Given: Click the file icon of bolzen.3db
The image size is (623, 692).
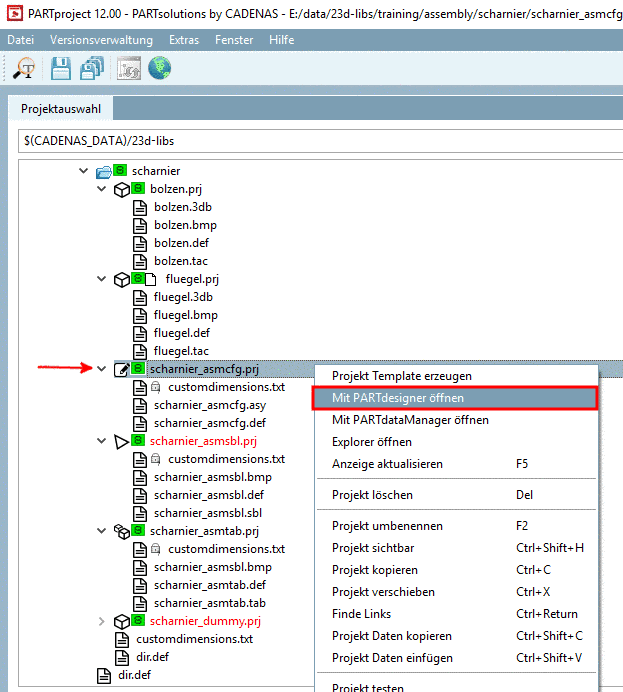Looking at the screenshot, I should point(140,208).
